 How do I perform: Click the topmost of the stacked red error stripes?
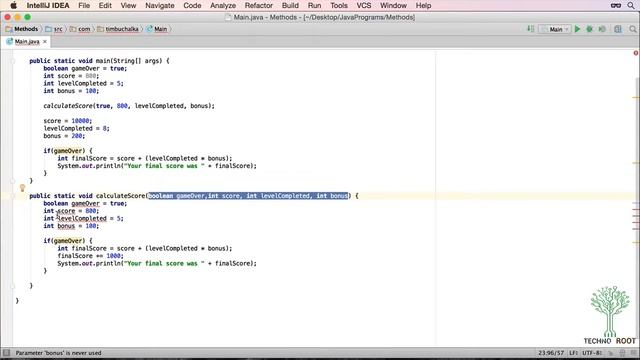(636, 210)
